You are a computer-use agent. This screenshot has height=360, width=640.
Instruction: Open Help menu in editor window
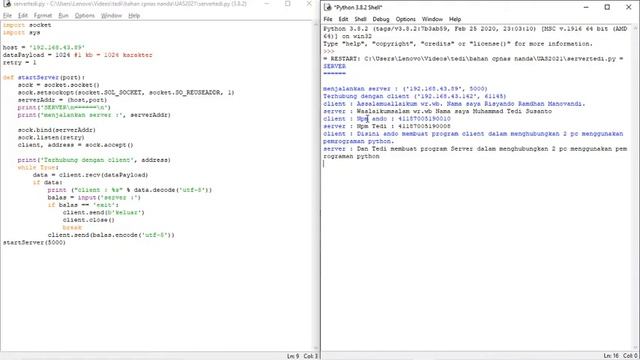(x=134, y=16)
